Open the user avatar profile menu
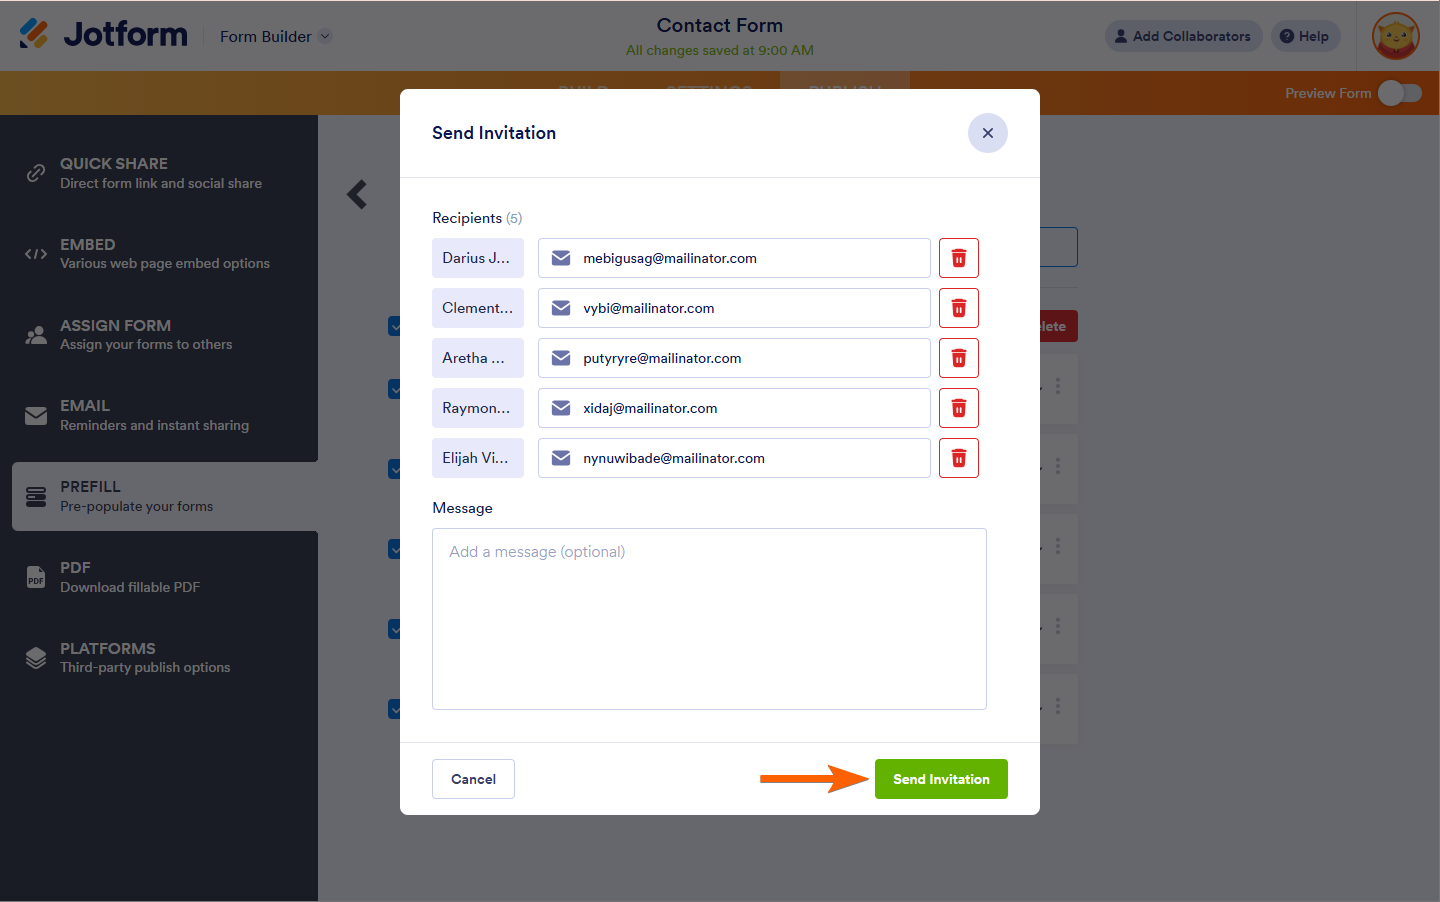Screen dimensions: 1440x902 point(1396,36)
